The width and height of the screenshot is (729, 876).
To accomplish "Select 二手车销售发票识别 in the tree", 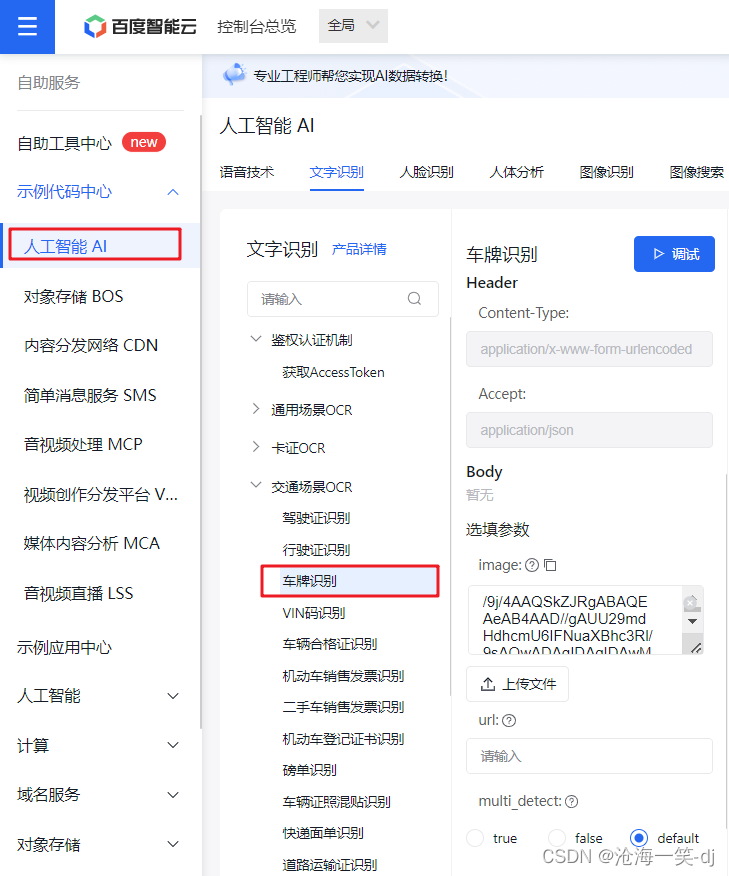I will coord(343,707).
